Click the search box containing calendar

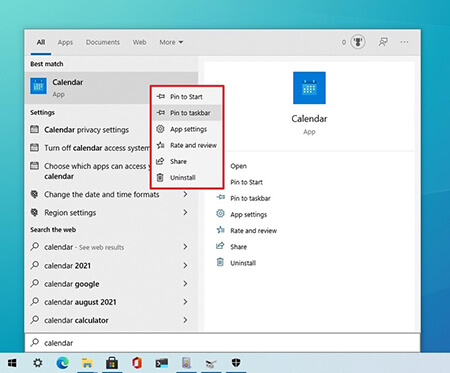[222, 343]
